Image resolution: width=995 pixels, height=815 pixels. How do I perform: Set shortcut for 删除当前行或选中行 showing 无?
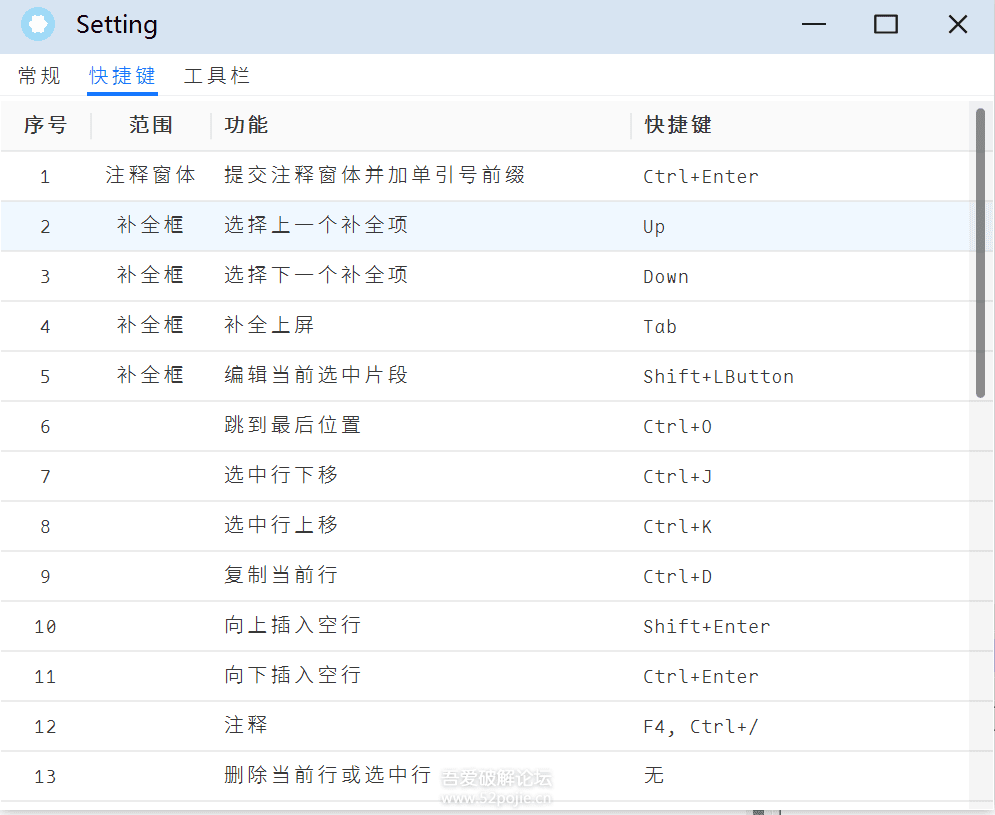[654, 776]
